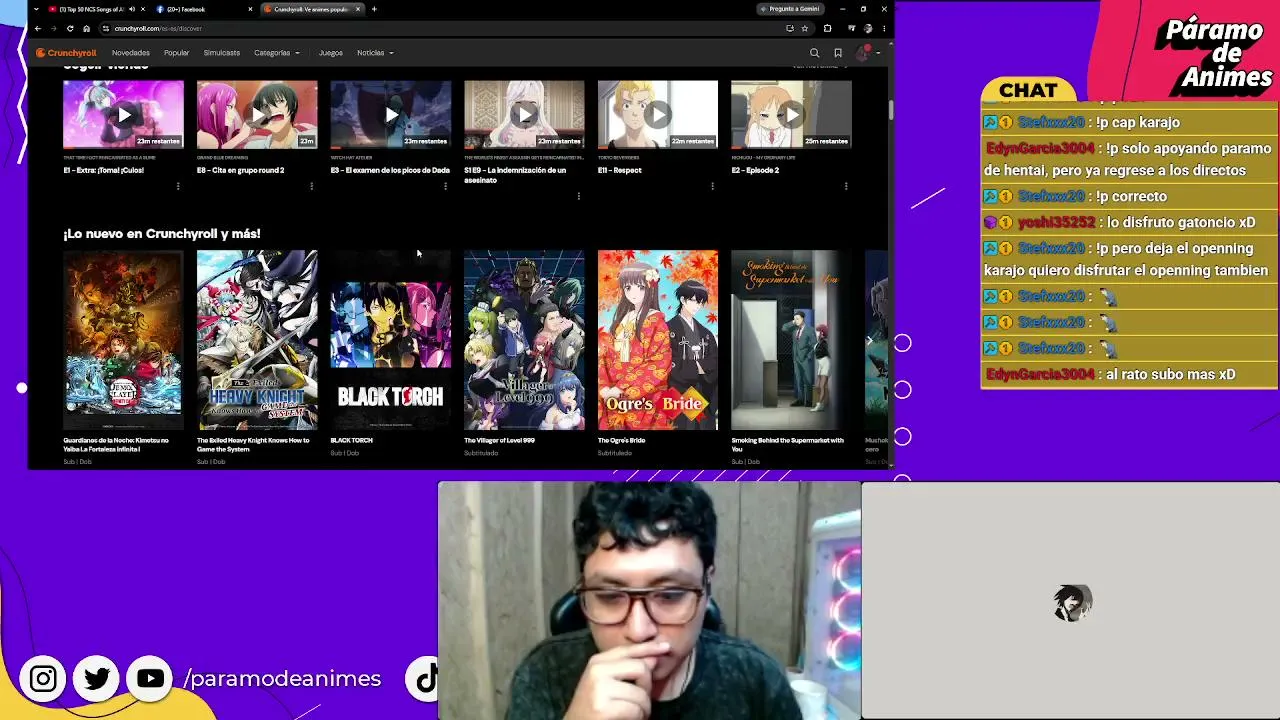Open options menu for E2 Episode 2
Image resolution: width=1280 pixels, height=720 pixels.
point(846,186)
